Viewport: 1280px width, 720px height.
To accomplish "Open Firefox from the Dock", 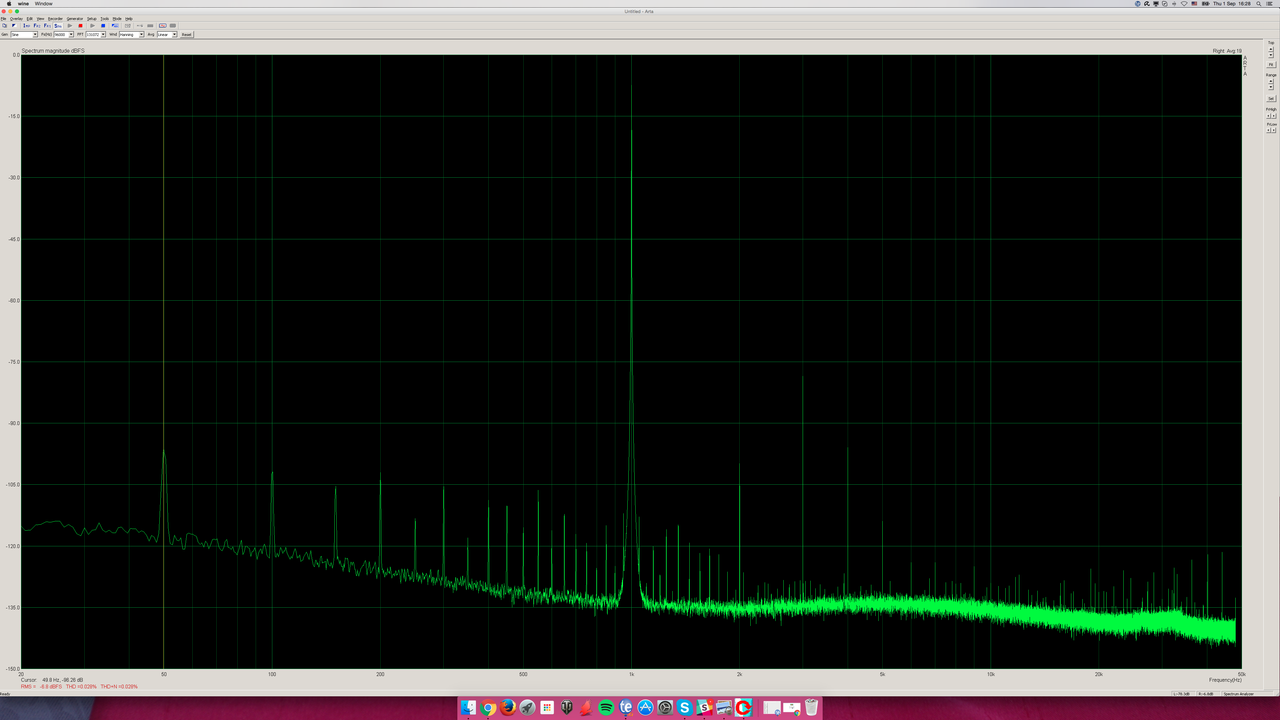I will [x=508, y=708].
